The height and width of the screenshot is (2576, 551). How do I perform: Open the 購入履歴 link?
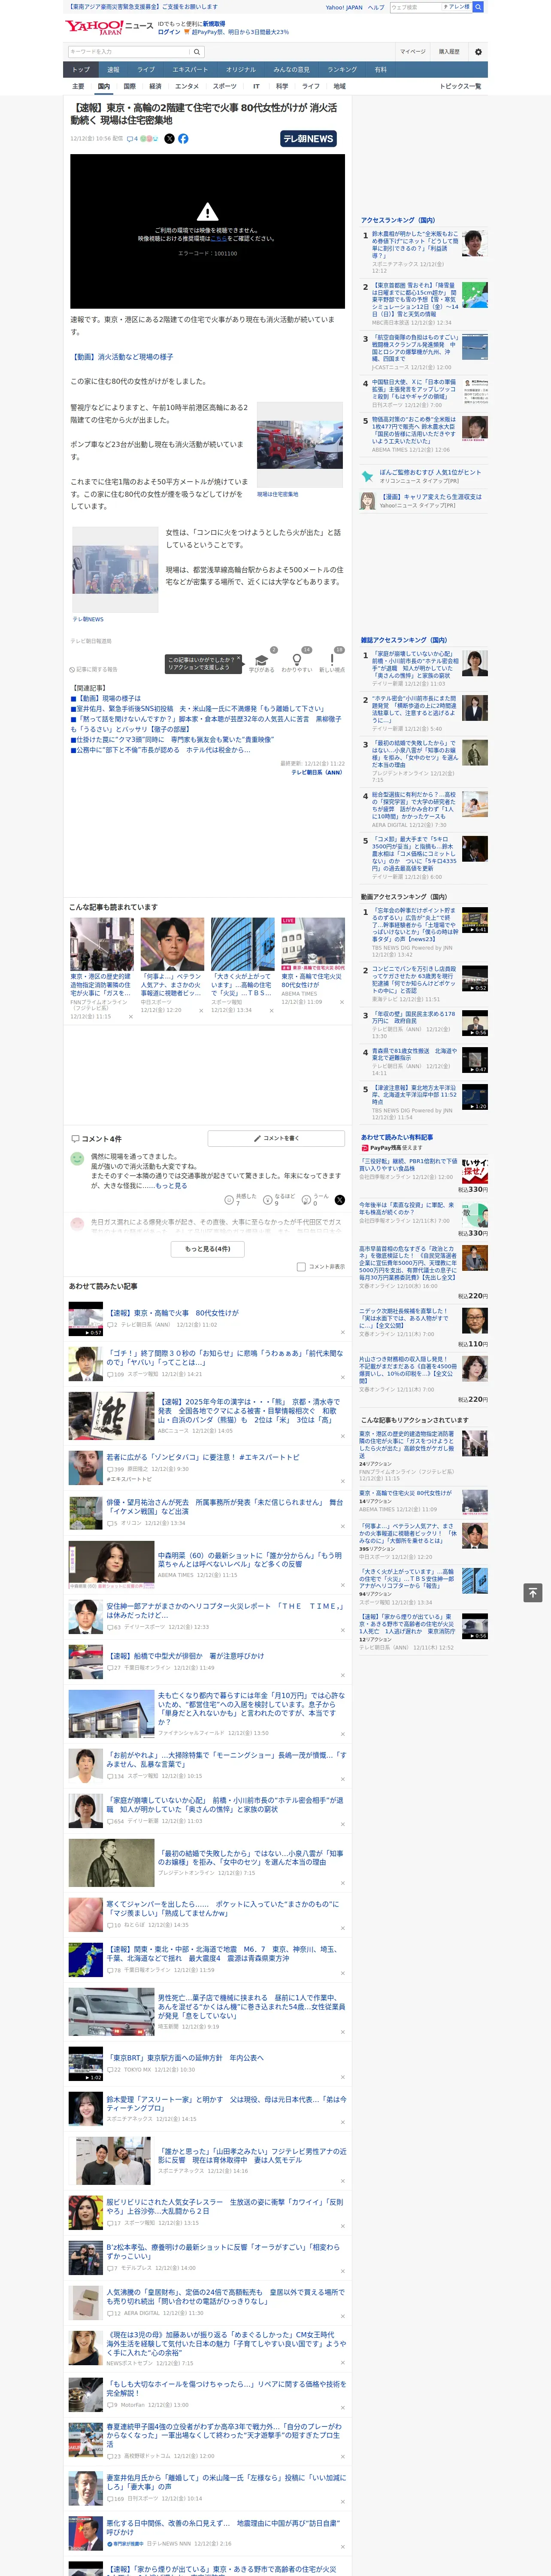449,51
